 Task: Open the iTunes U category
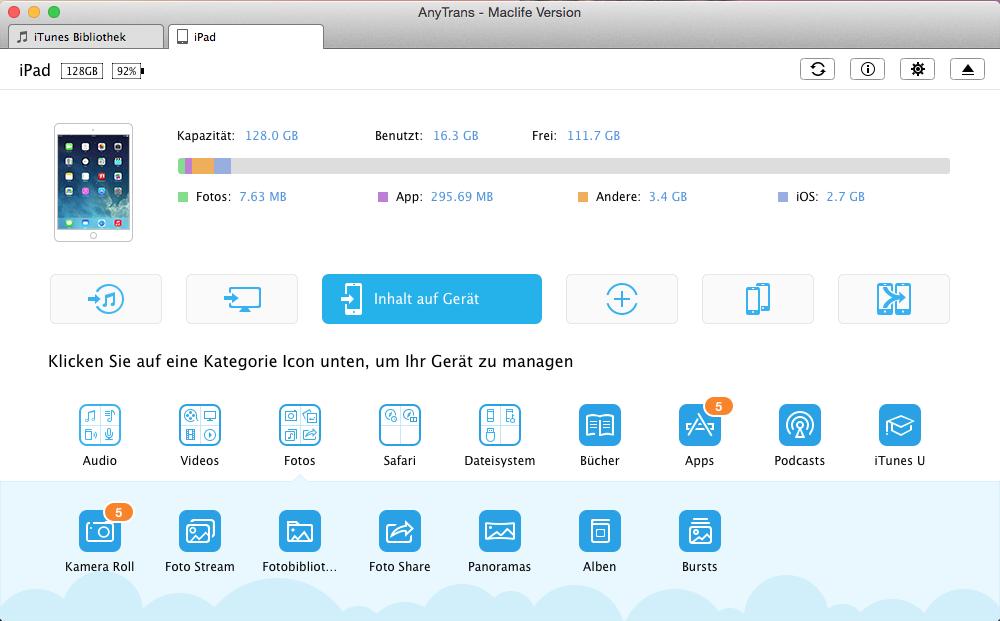coord(900,425)
